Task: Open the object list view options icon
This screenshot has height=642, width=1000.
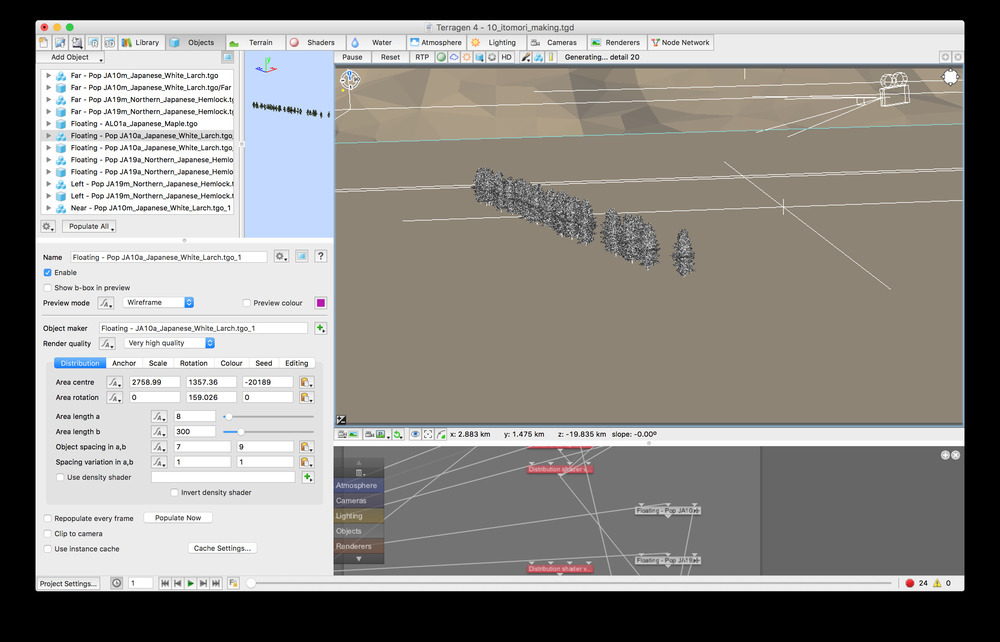Action: 228,57
